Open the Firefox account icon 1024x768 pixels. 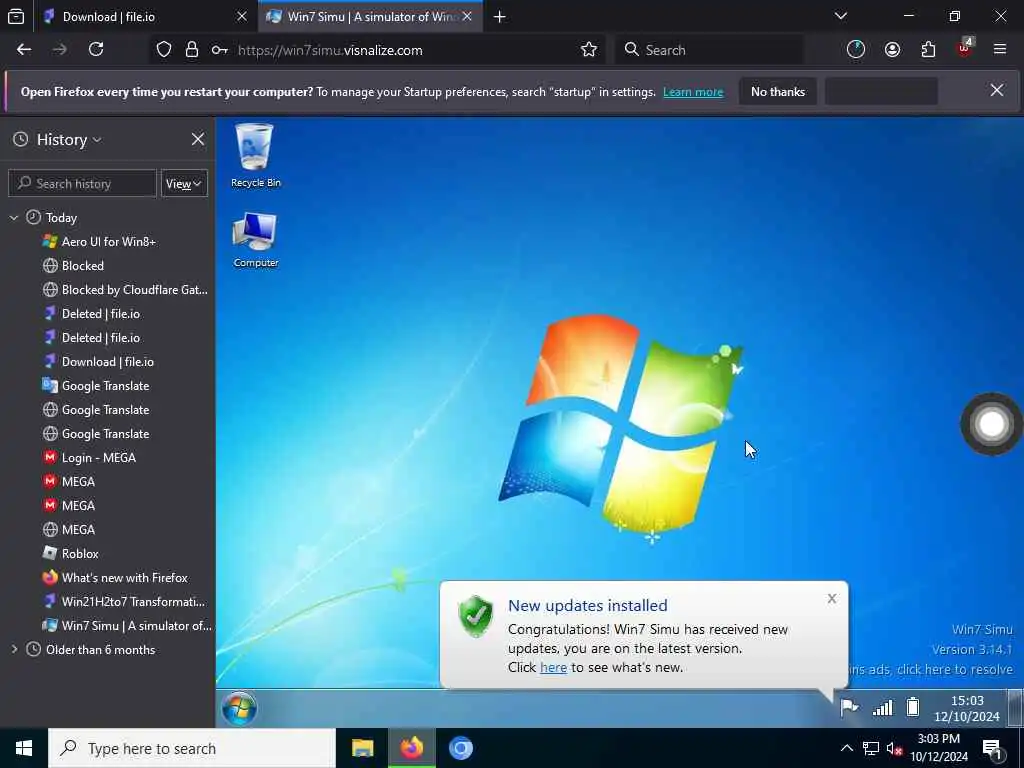892,50
